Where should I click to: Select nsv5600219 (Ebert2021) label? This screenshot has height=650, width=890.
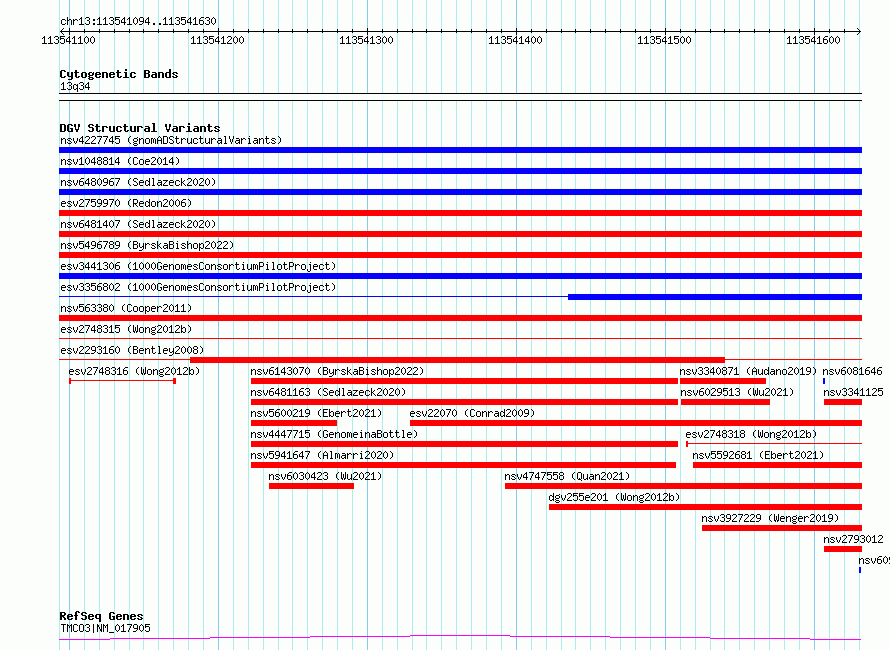[x=316, y=413]
